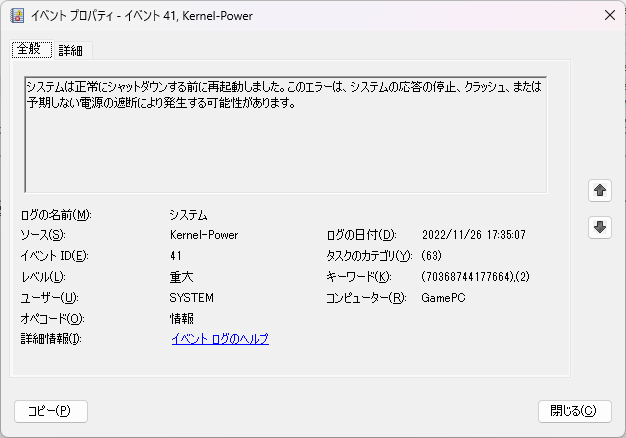Click the タスクのカテゴリ(Y) label
Image resolution: width=626 pixels, height=438 pixels.
[x=369, y=256]
